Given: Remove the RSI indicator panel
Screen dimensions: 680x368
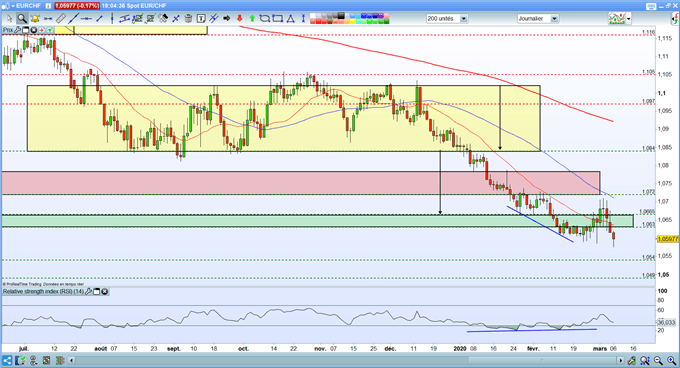Looking at the screenshot, I should (105, 292).
